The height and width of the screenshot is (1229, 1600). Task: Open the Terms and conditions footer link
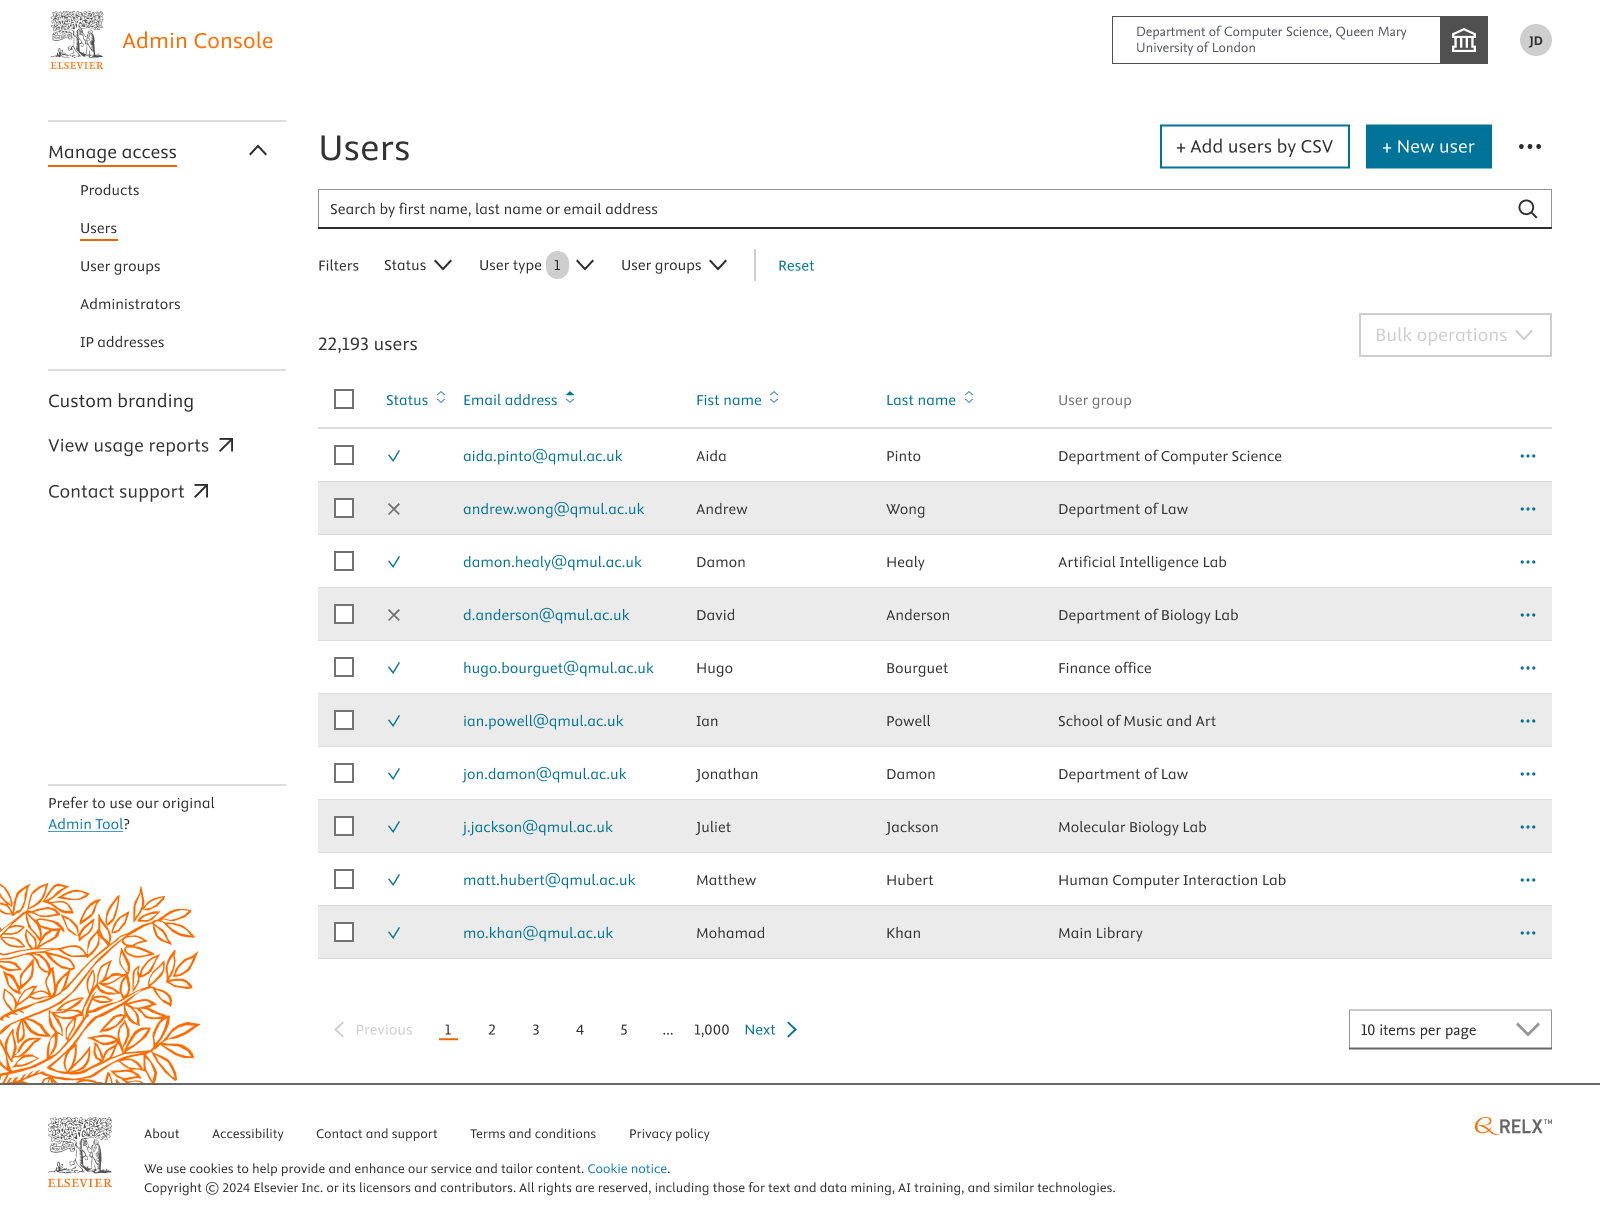pos(533,1134)
